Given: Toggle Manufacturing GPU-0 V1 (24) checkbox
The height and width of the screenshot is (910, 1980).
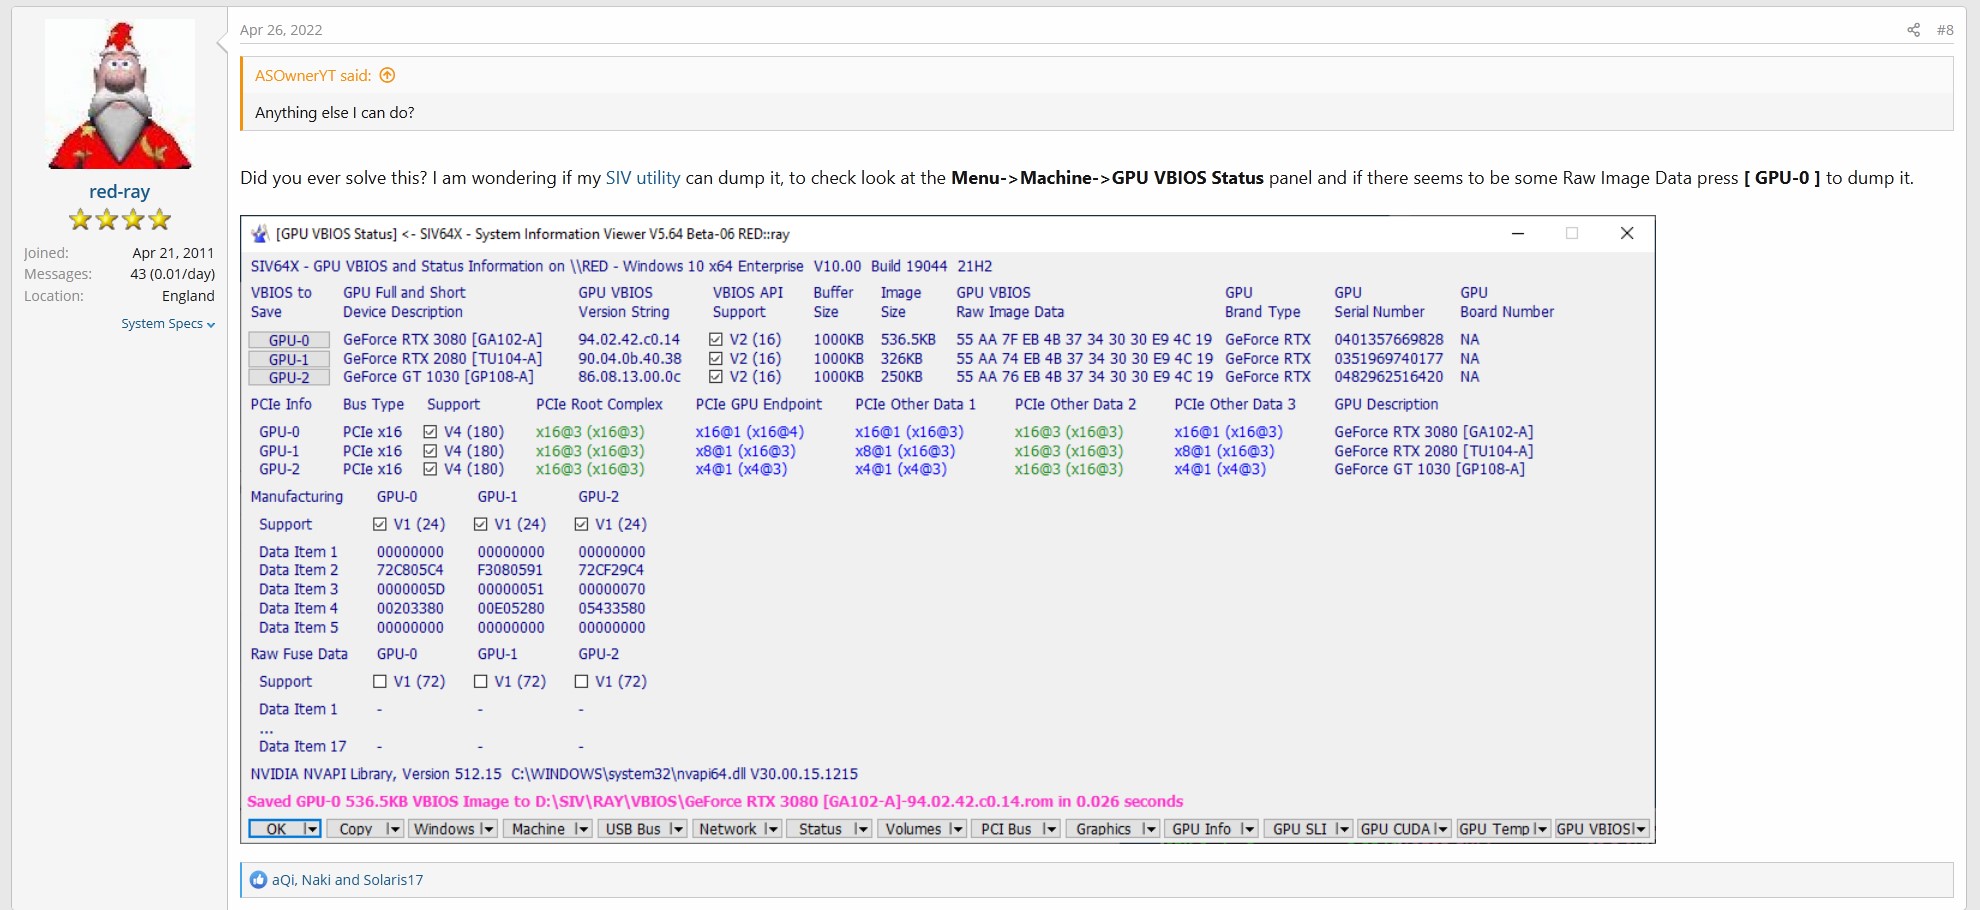Looking at the screenshot, I should click(380, 524).
